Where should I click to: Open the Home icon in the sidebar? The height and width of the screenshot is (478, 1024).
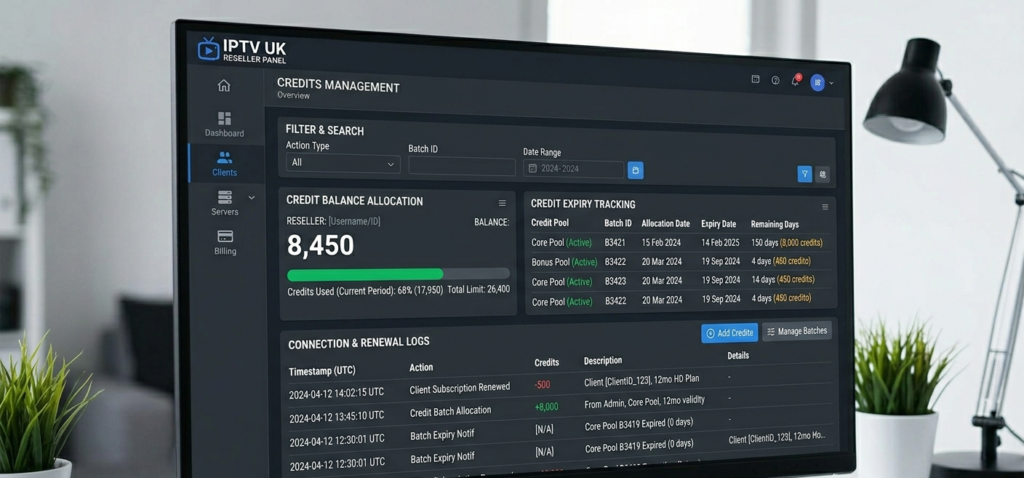(x=224, y=86)
